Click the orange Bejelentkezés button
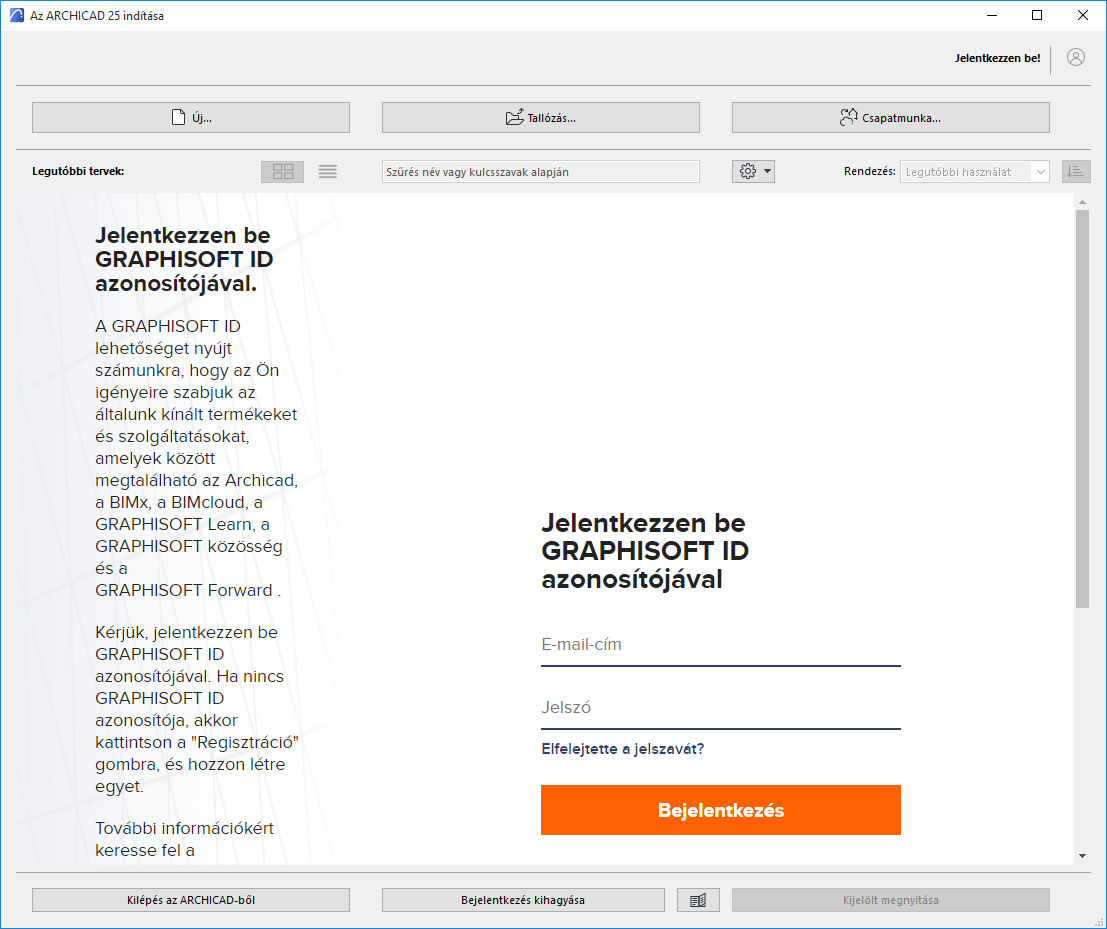This screenshot has height=929, width=1107. (x=721, y=810)
